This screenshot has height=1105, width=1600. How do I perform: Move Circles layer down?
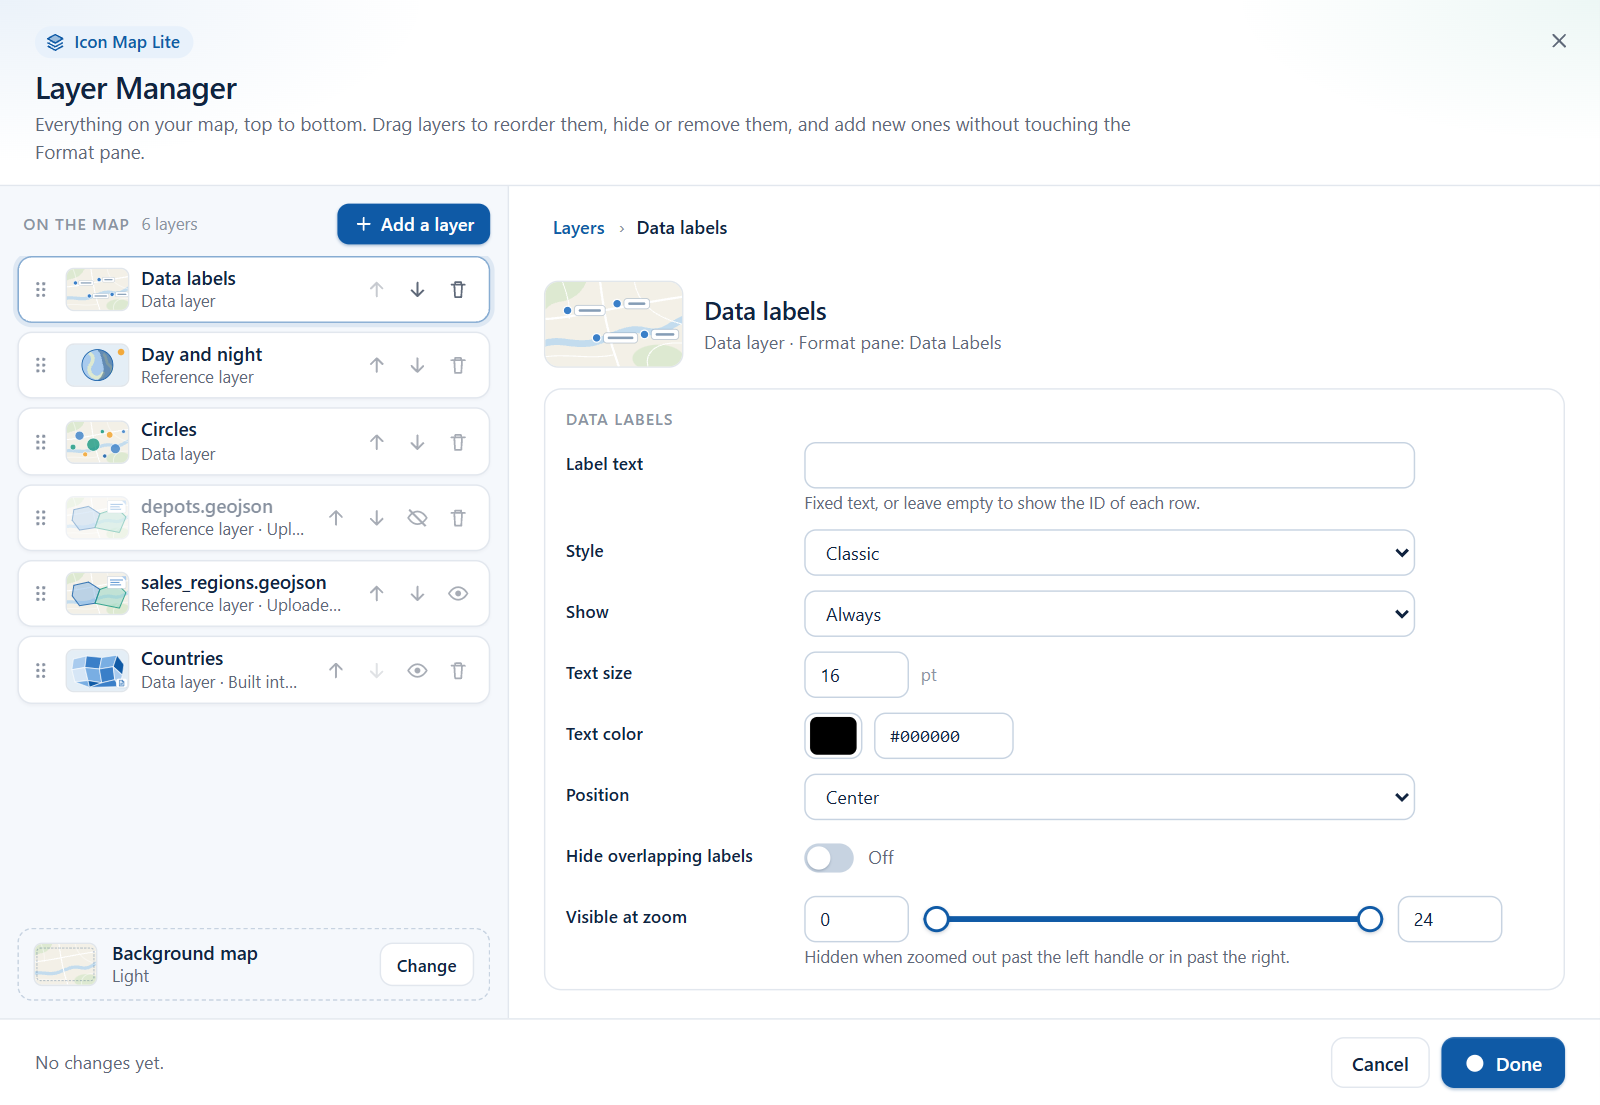[417, 442]
